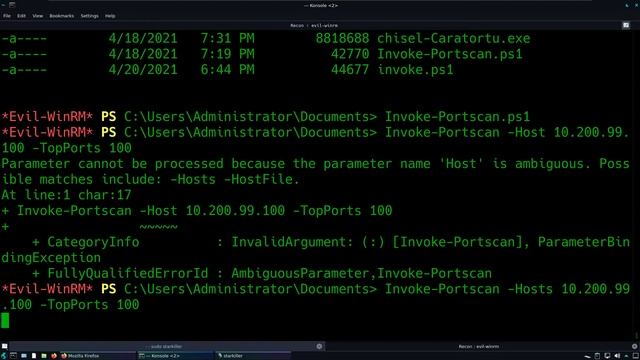Screen dimensions: 640x360
Task: Open the clipboard tray icon
Action: click(597, 356)
